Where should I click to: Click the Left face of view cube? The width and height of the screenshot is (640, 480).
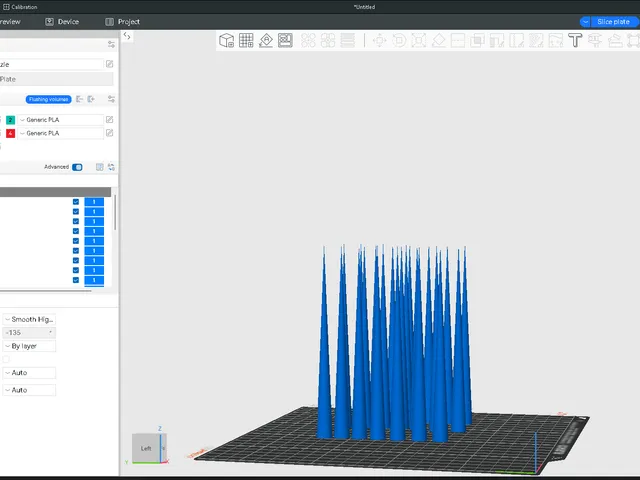pyautogui.click(x=146, y=448)
